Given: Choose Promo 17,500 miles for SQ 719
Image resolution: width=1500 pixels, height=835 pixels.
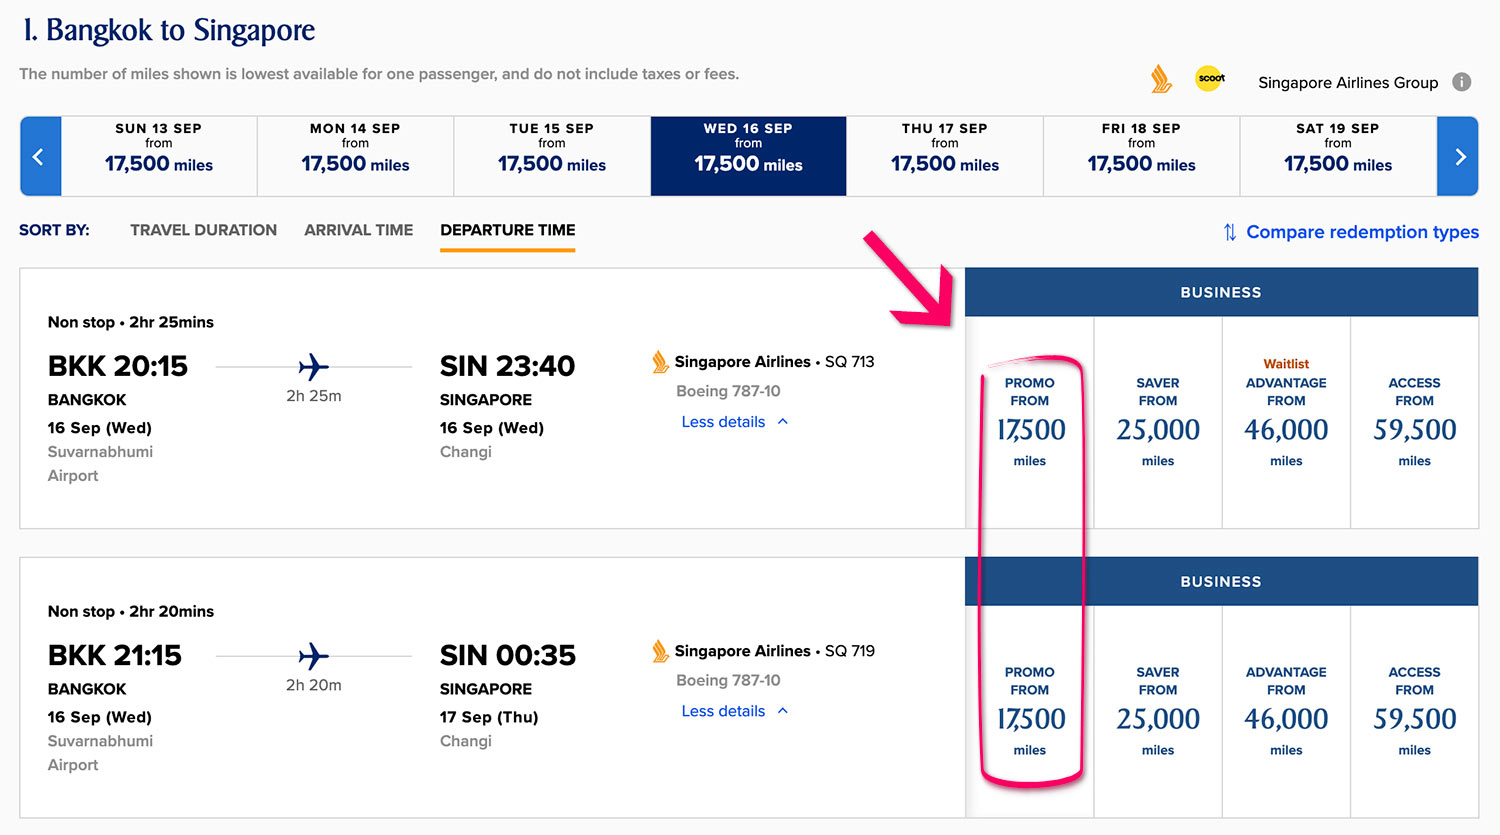Looking at the screenshot, I should (x=1030, y=711).
